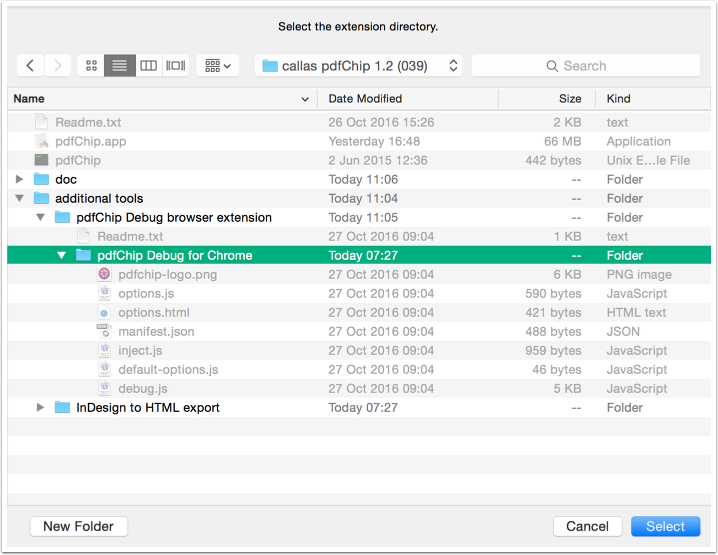This screenshot has width=718, height=555.
Task: Click the top-level Readme.txt file icon
Action: pyautogui.click(x=42, y=122)
